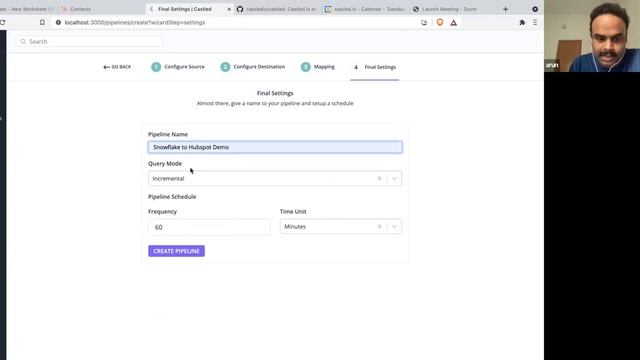
Task: Click the Minutes value in Time Unit
Action: click(x=295, y=227)
